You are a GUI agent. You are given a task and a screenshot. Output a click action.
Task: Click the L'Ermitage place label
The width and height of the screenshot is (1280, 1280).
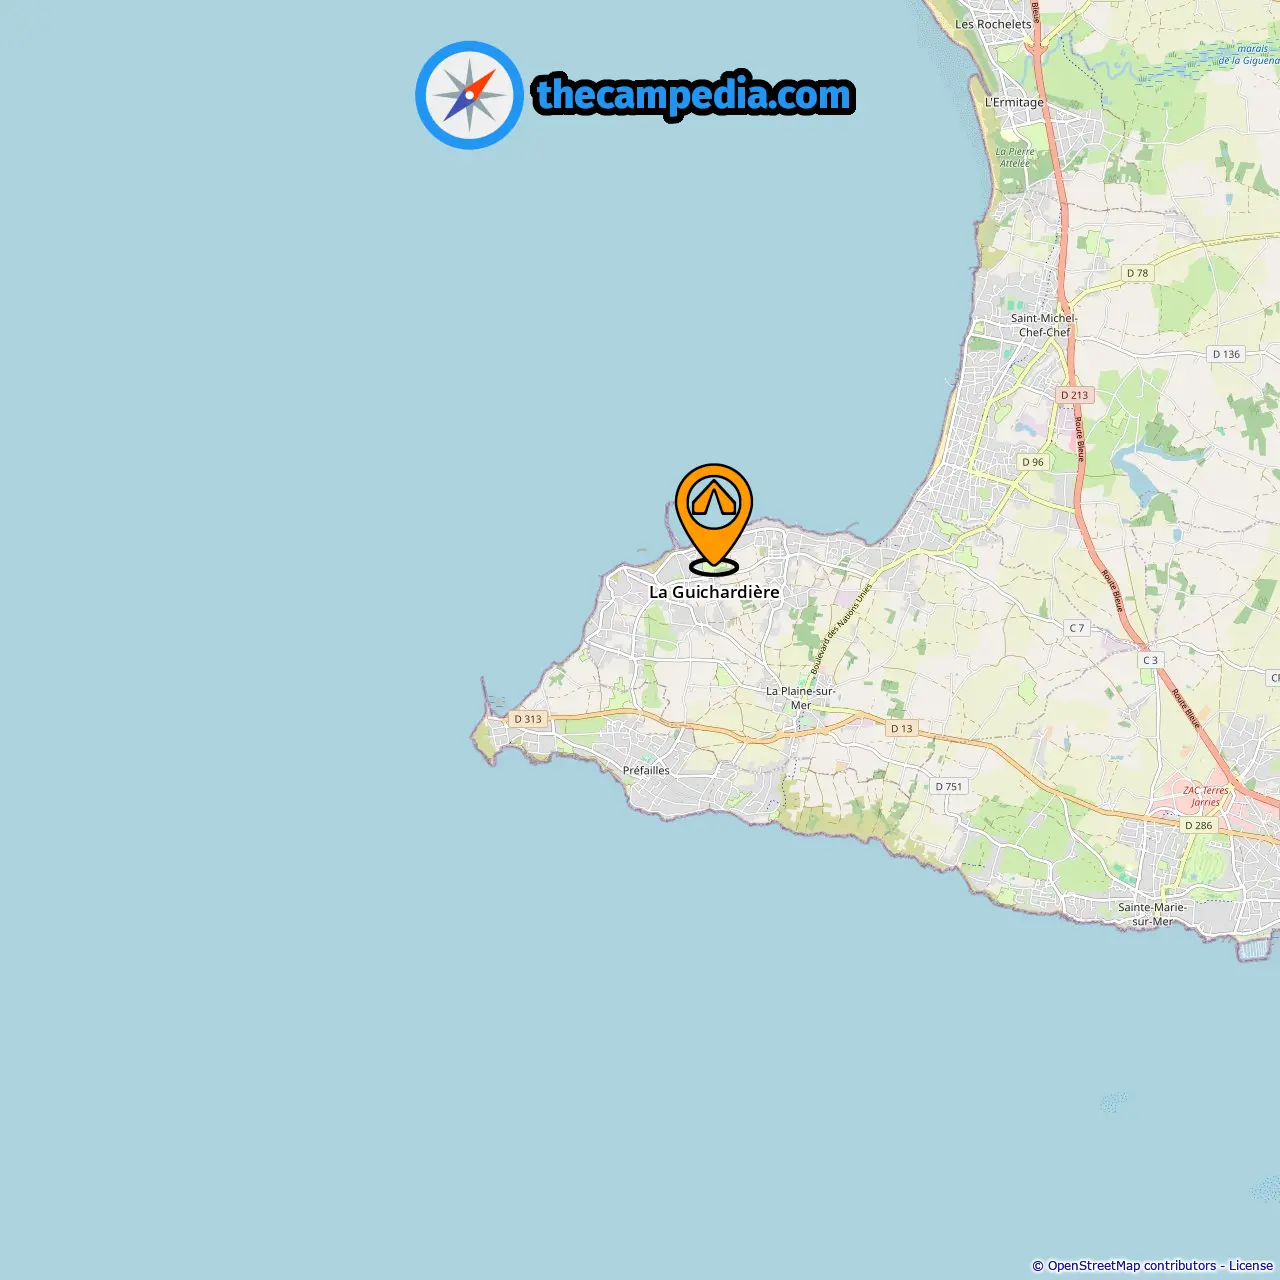coord(1014,102)
